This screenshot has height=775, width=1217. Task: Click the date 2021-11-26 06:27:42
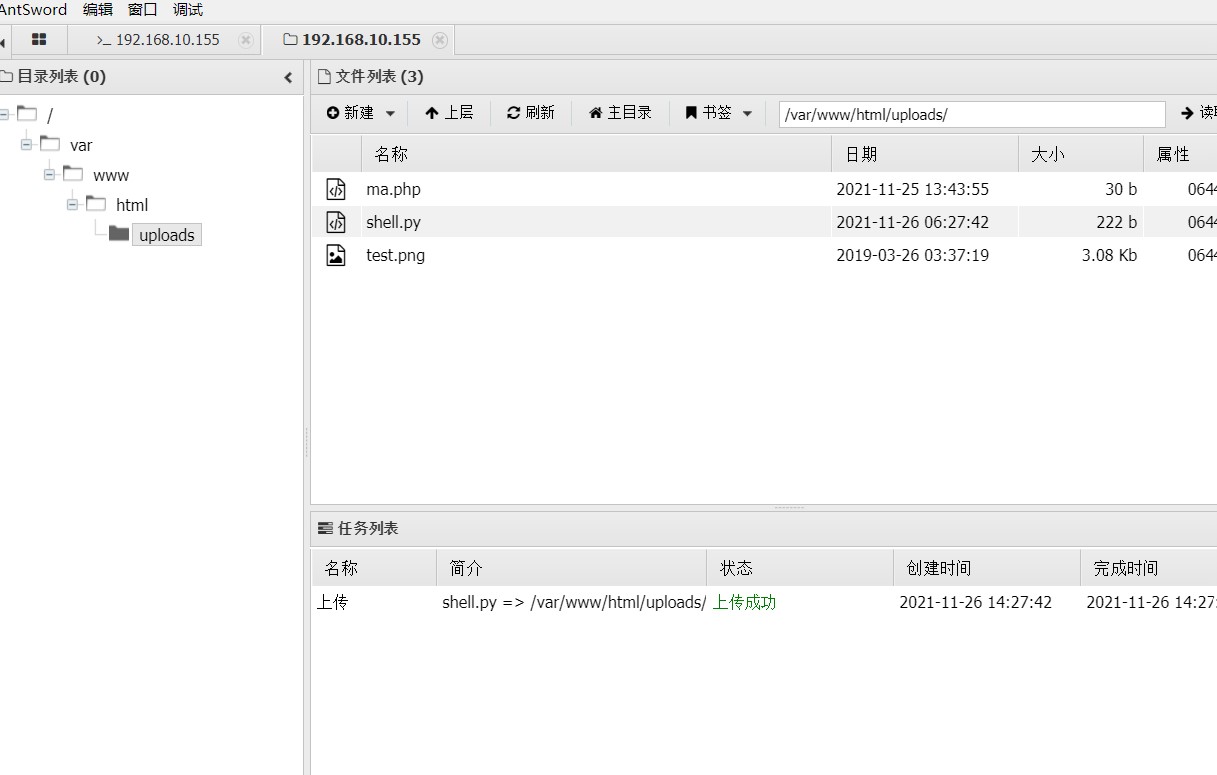pyautogui.click(x=913, y=222)
